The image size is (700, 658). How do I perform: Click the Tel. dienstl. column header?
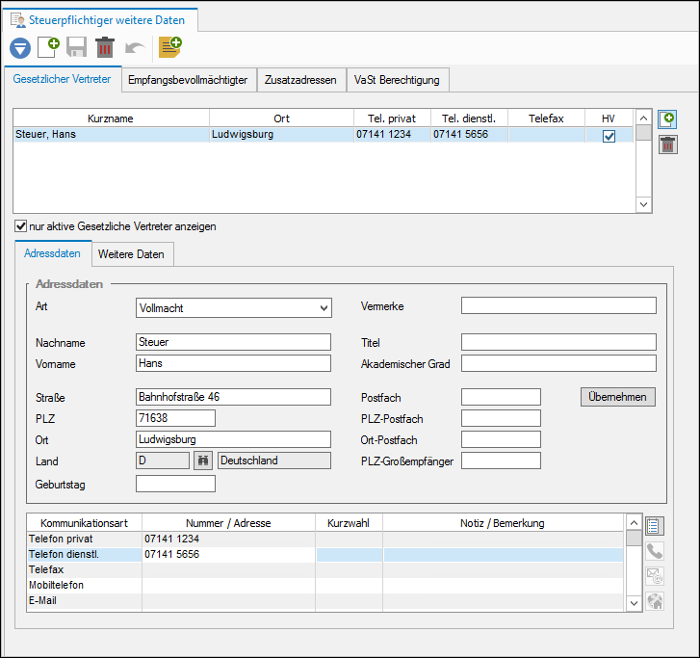pyautogui.click(x=469, y=118)
